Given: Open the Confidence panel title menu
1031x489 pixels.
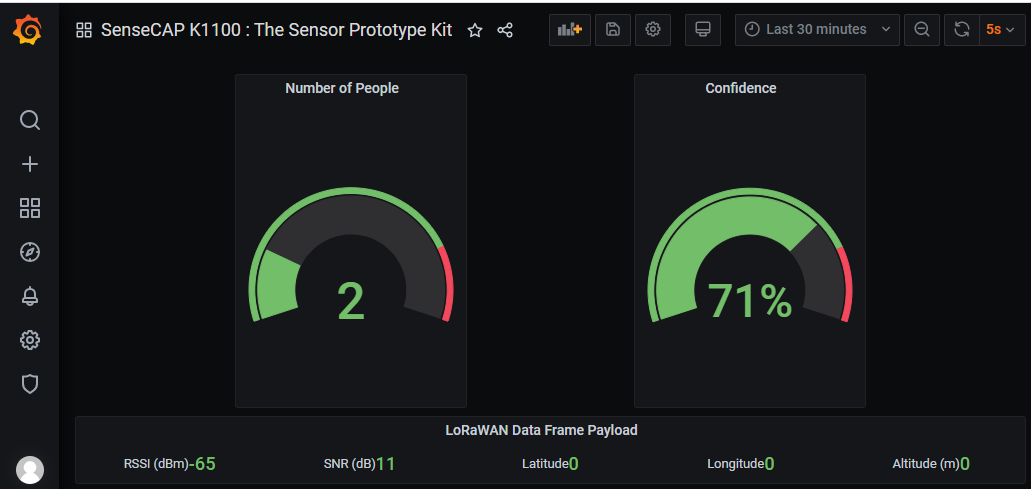Looking at the screenshot, I should pyautogui.click(x=741, y=88).
